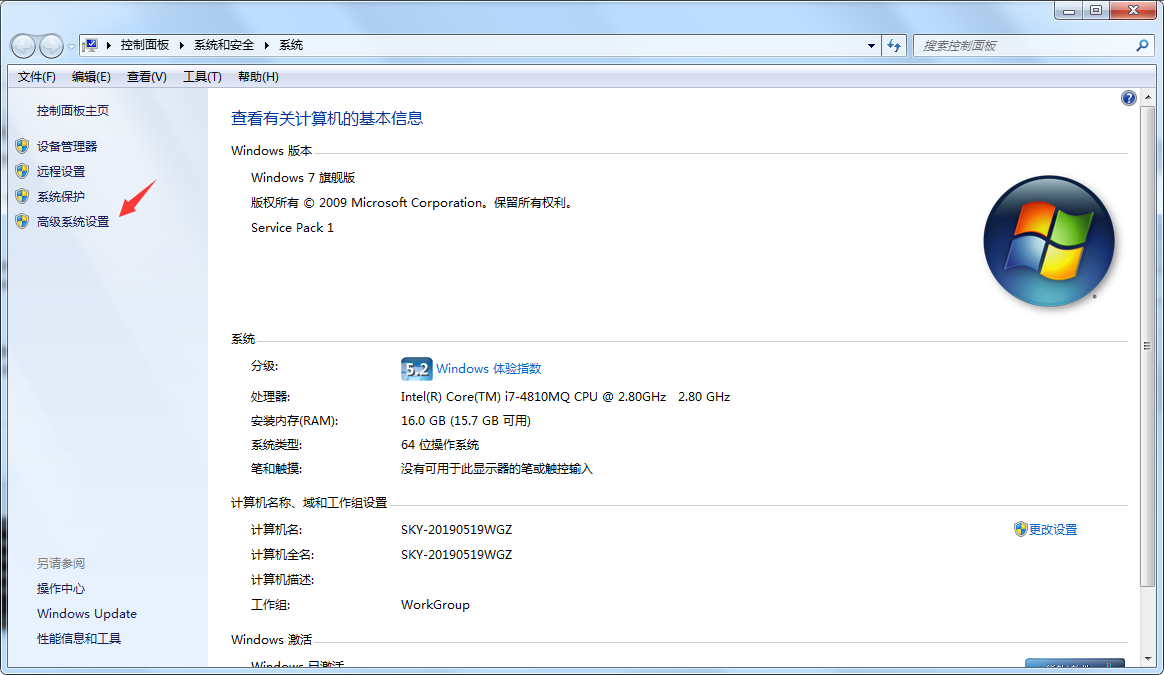Select 控制面板 breadcrumb in address bar
Viewport: 1164px width, 675px height.
click(x=145, y=45)
